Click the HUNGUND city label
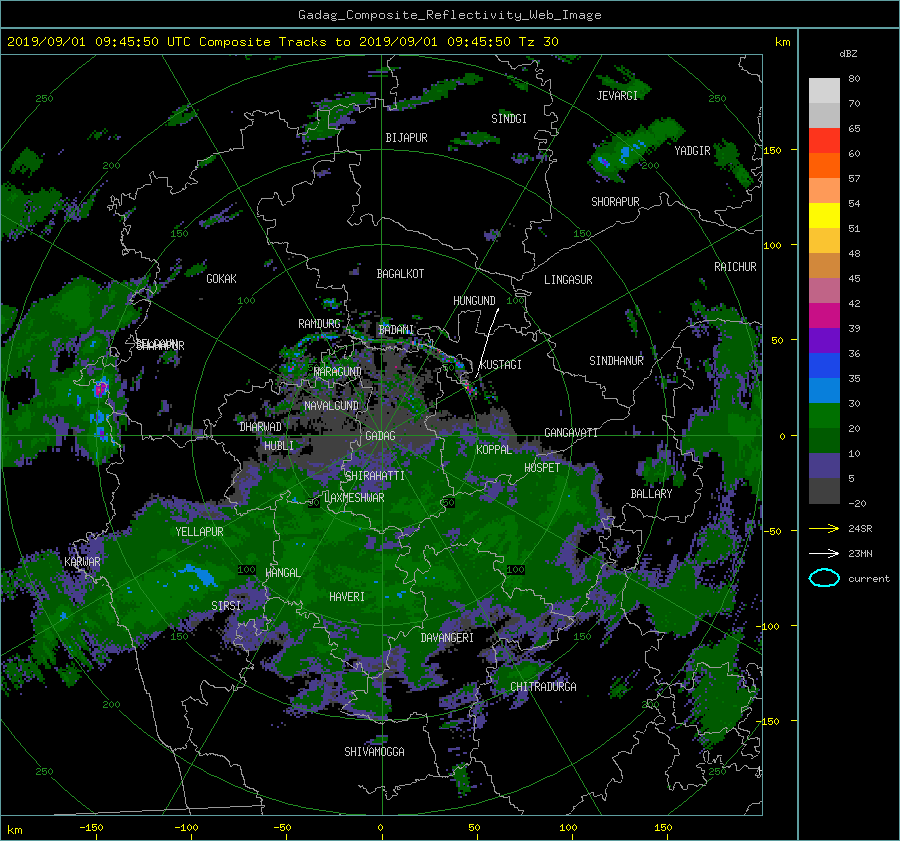Viewport: 900px width, 841px height. point(474,301)
